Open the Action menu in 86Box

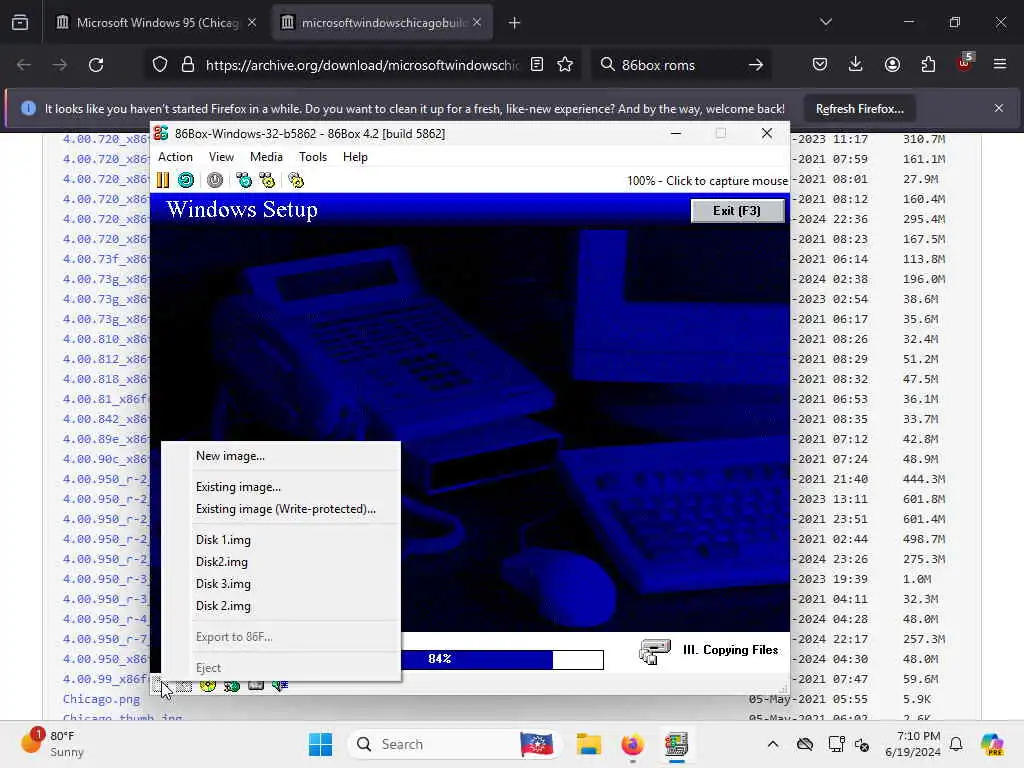point(175,157)
